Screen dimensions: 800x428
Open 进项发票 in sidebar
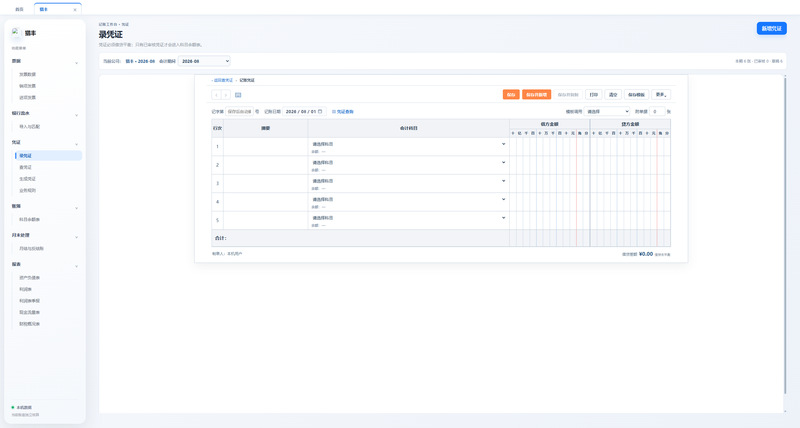[x=28, y=97]
